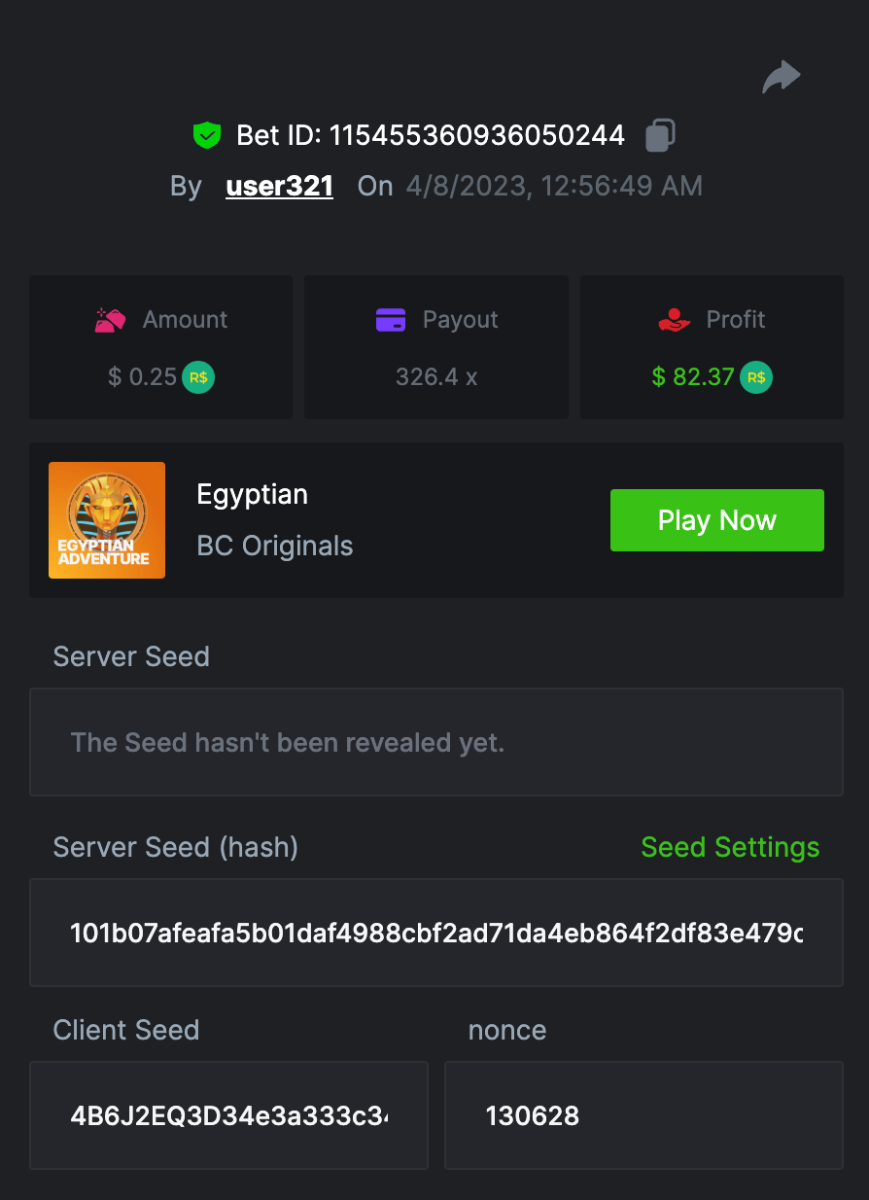Open the user321 profile link

pyautogui.click(x=279, y=186)
